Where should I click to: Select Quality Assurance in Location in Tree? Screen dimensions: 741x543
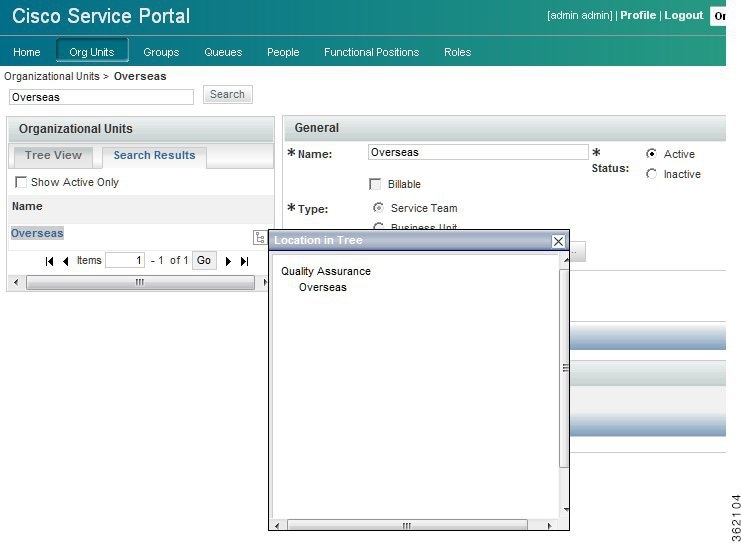(326, 271)
